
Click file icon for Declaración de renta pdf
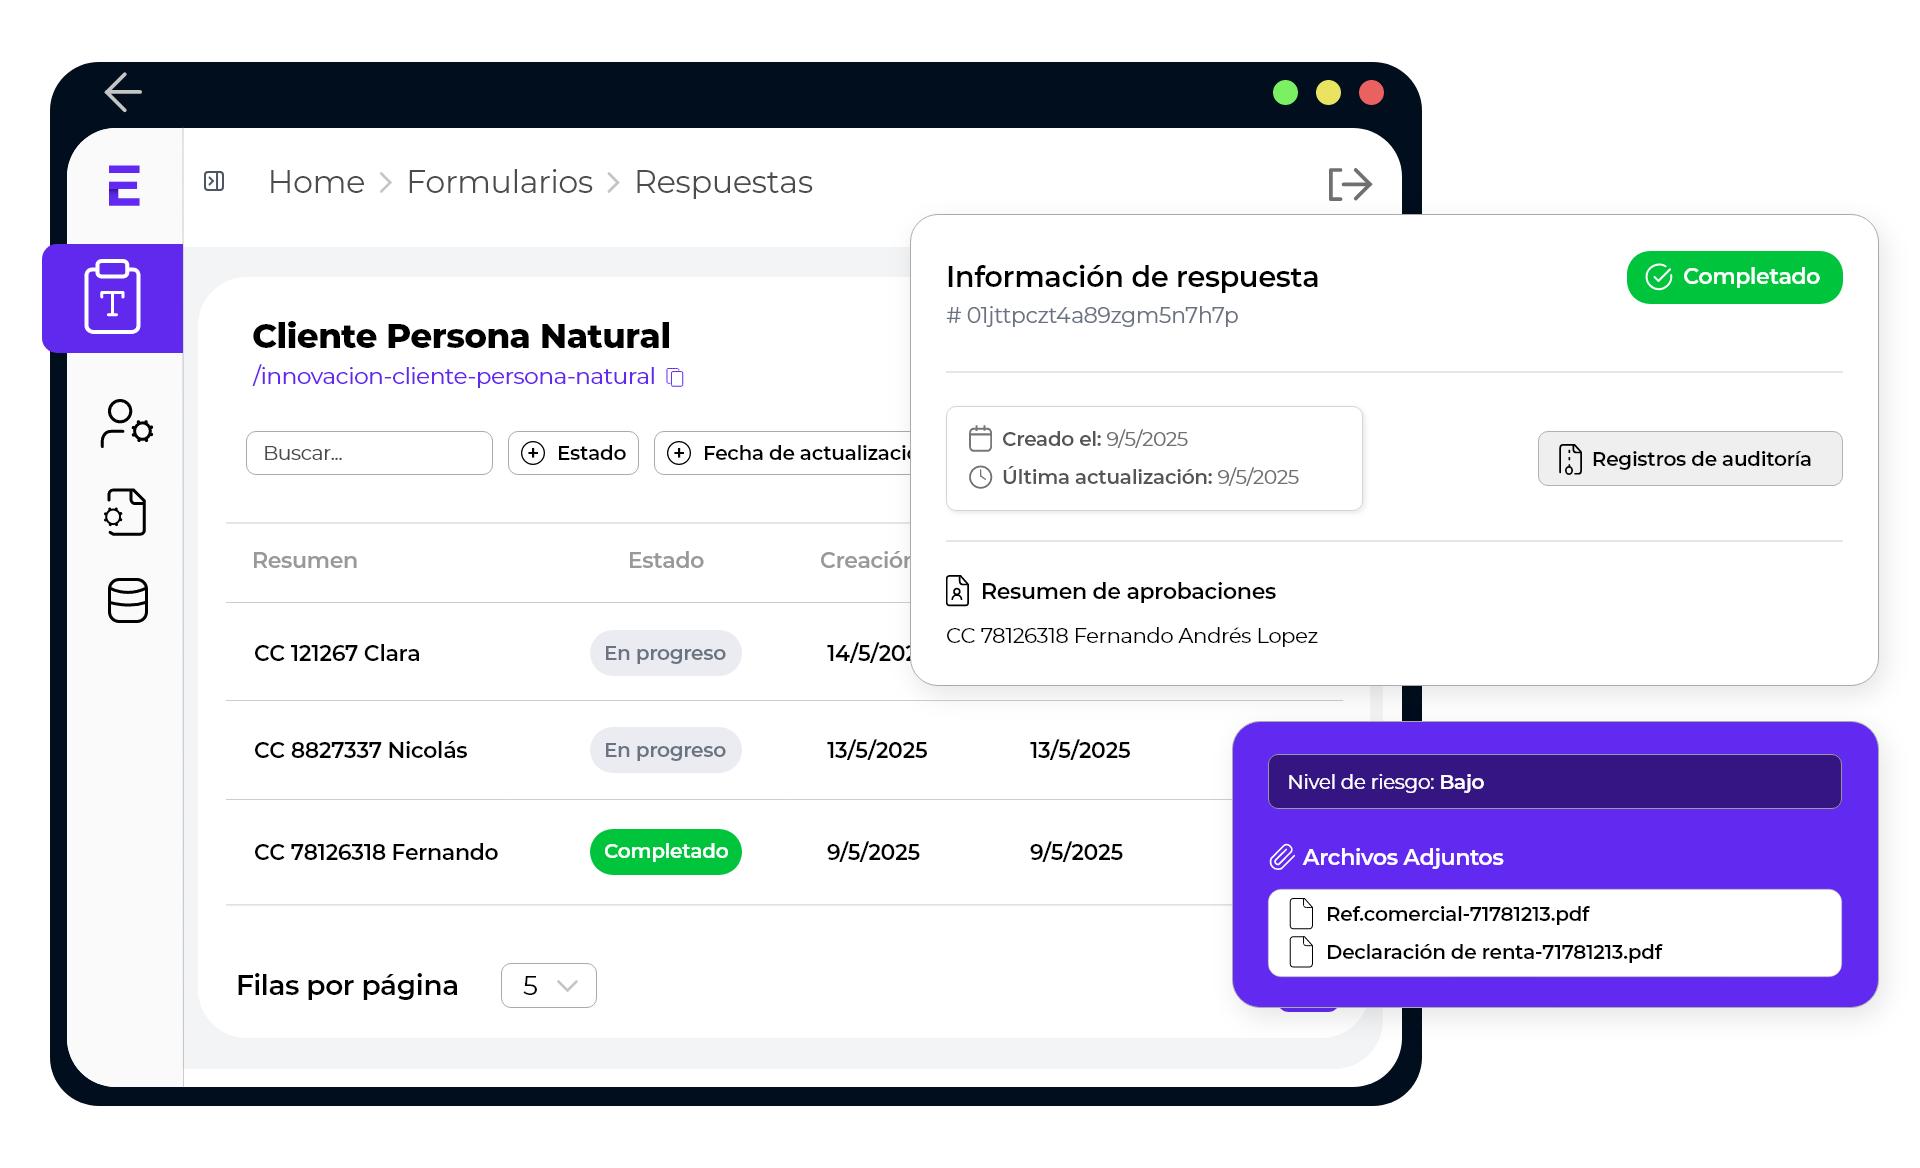(x=1301, y=952)
